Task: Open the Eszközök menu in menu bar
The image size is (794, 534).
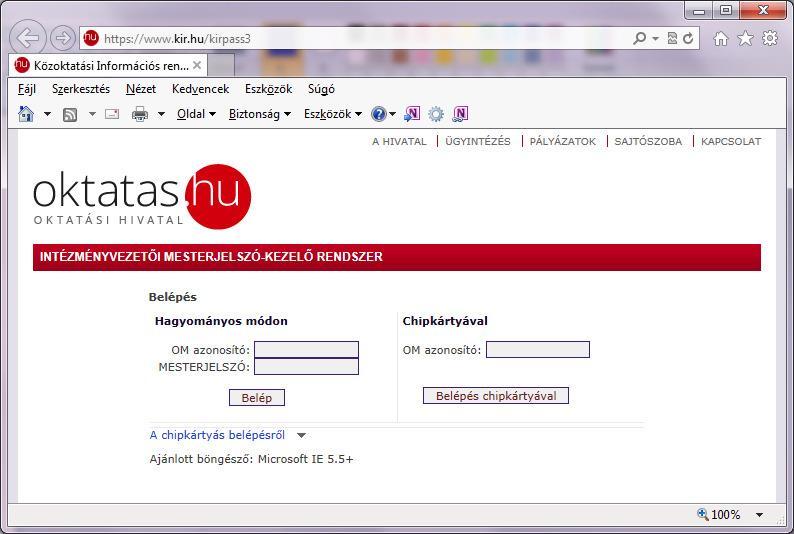Action: [268, 89]
